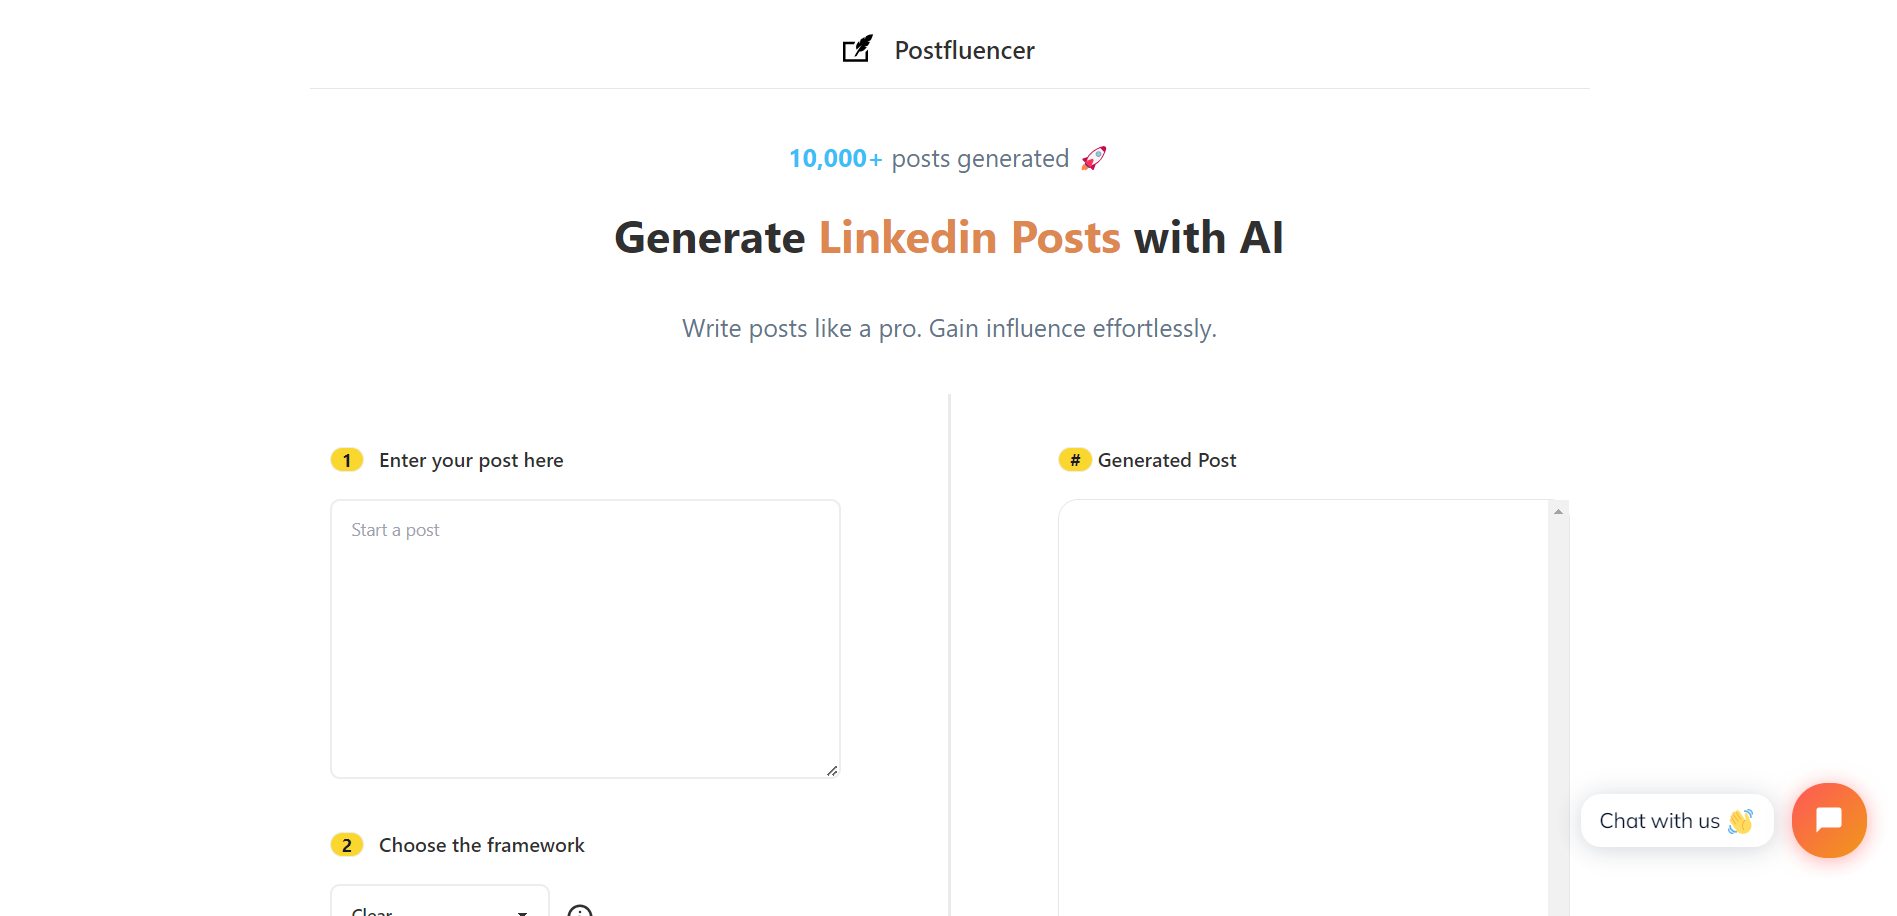
Task: Click the Postfluencer title in the header
Action: point(963,49)
